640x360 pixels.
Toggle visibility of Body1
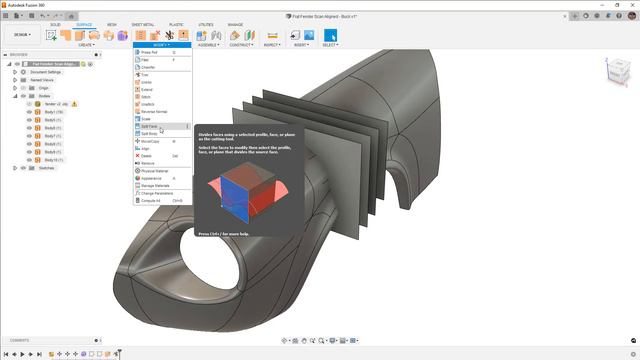[29, 112]
